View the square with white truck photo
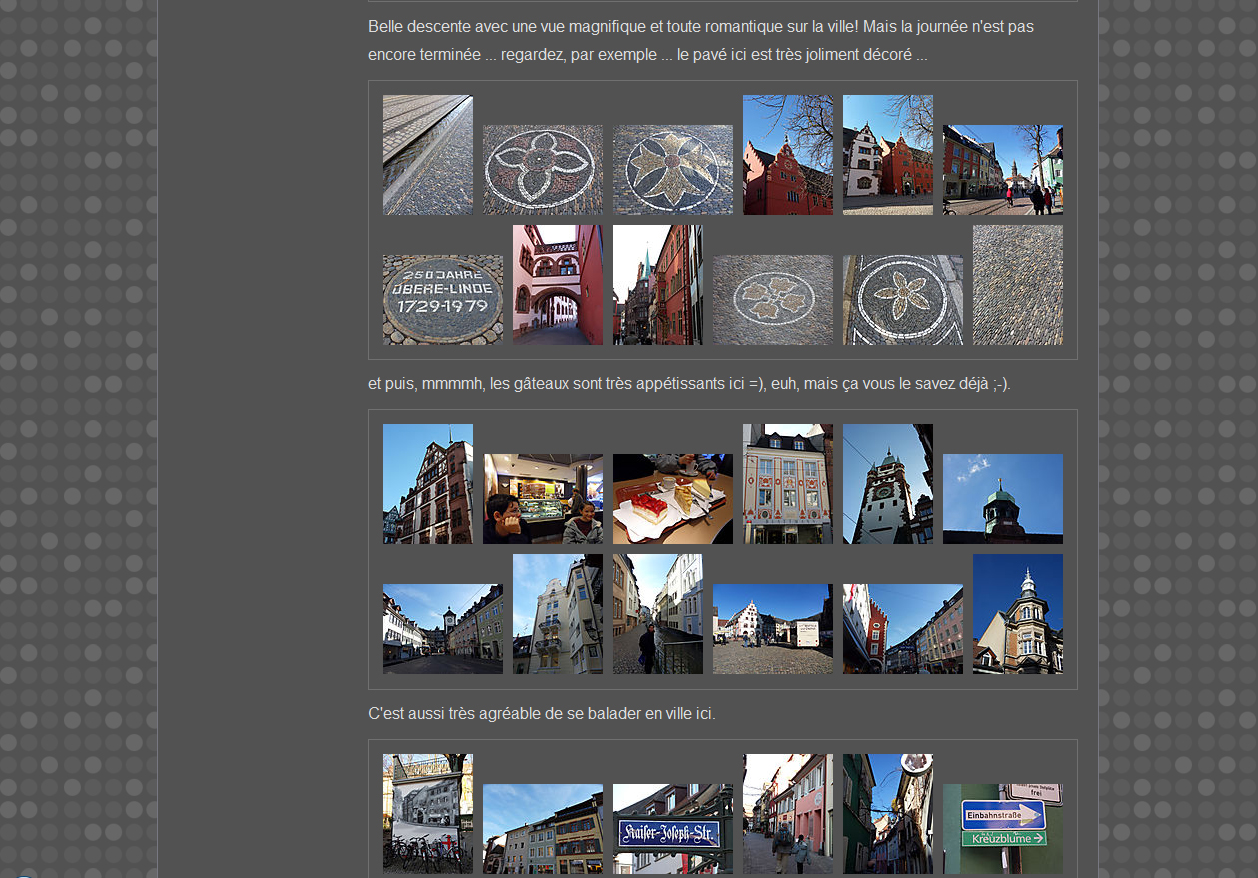 tap(772, 628)
